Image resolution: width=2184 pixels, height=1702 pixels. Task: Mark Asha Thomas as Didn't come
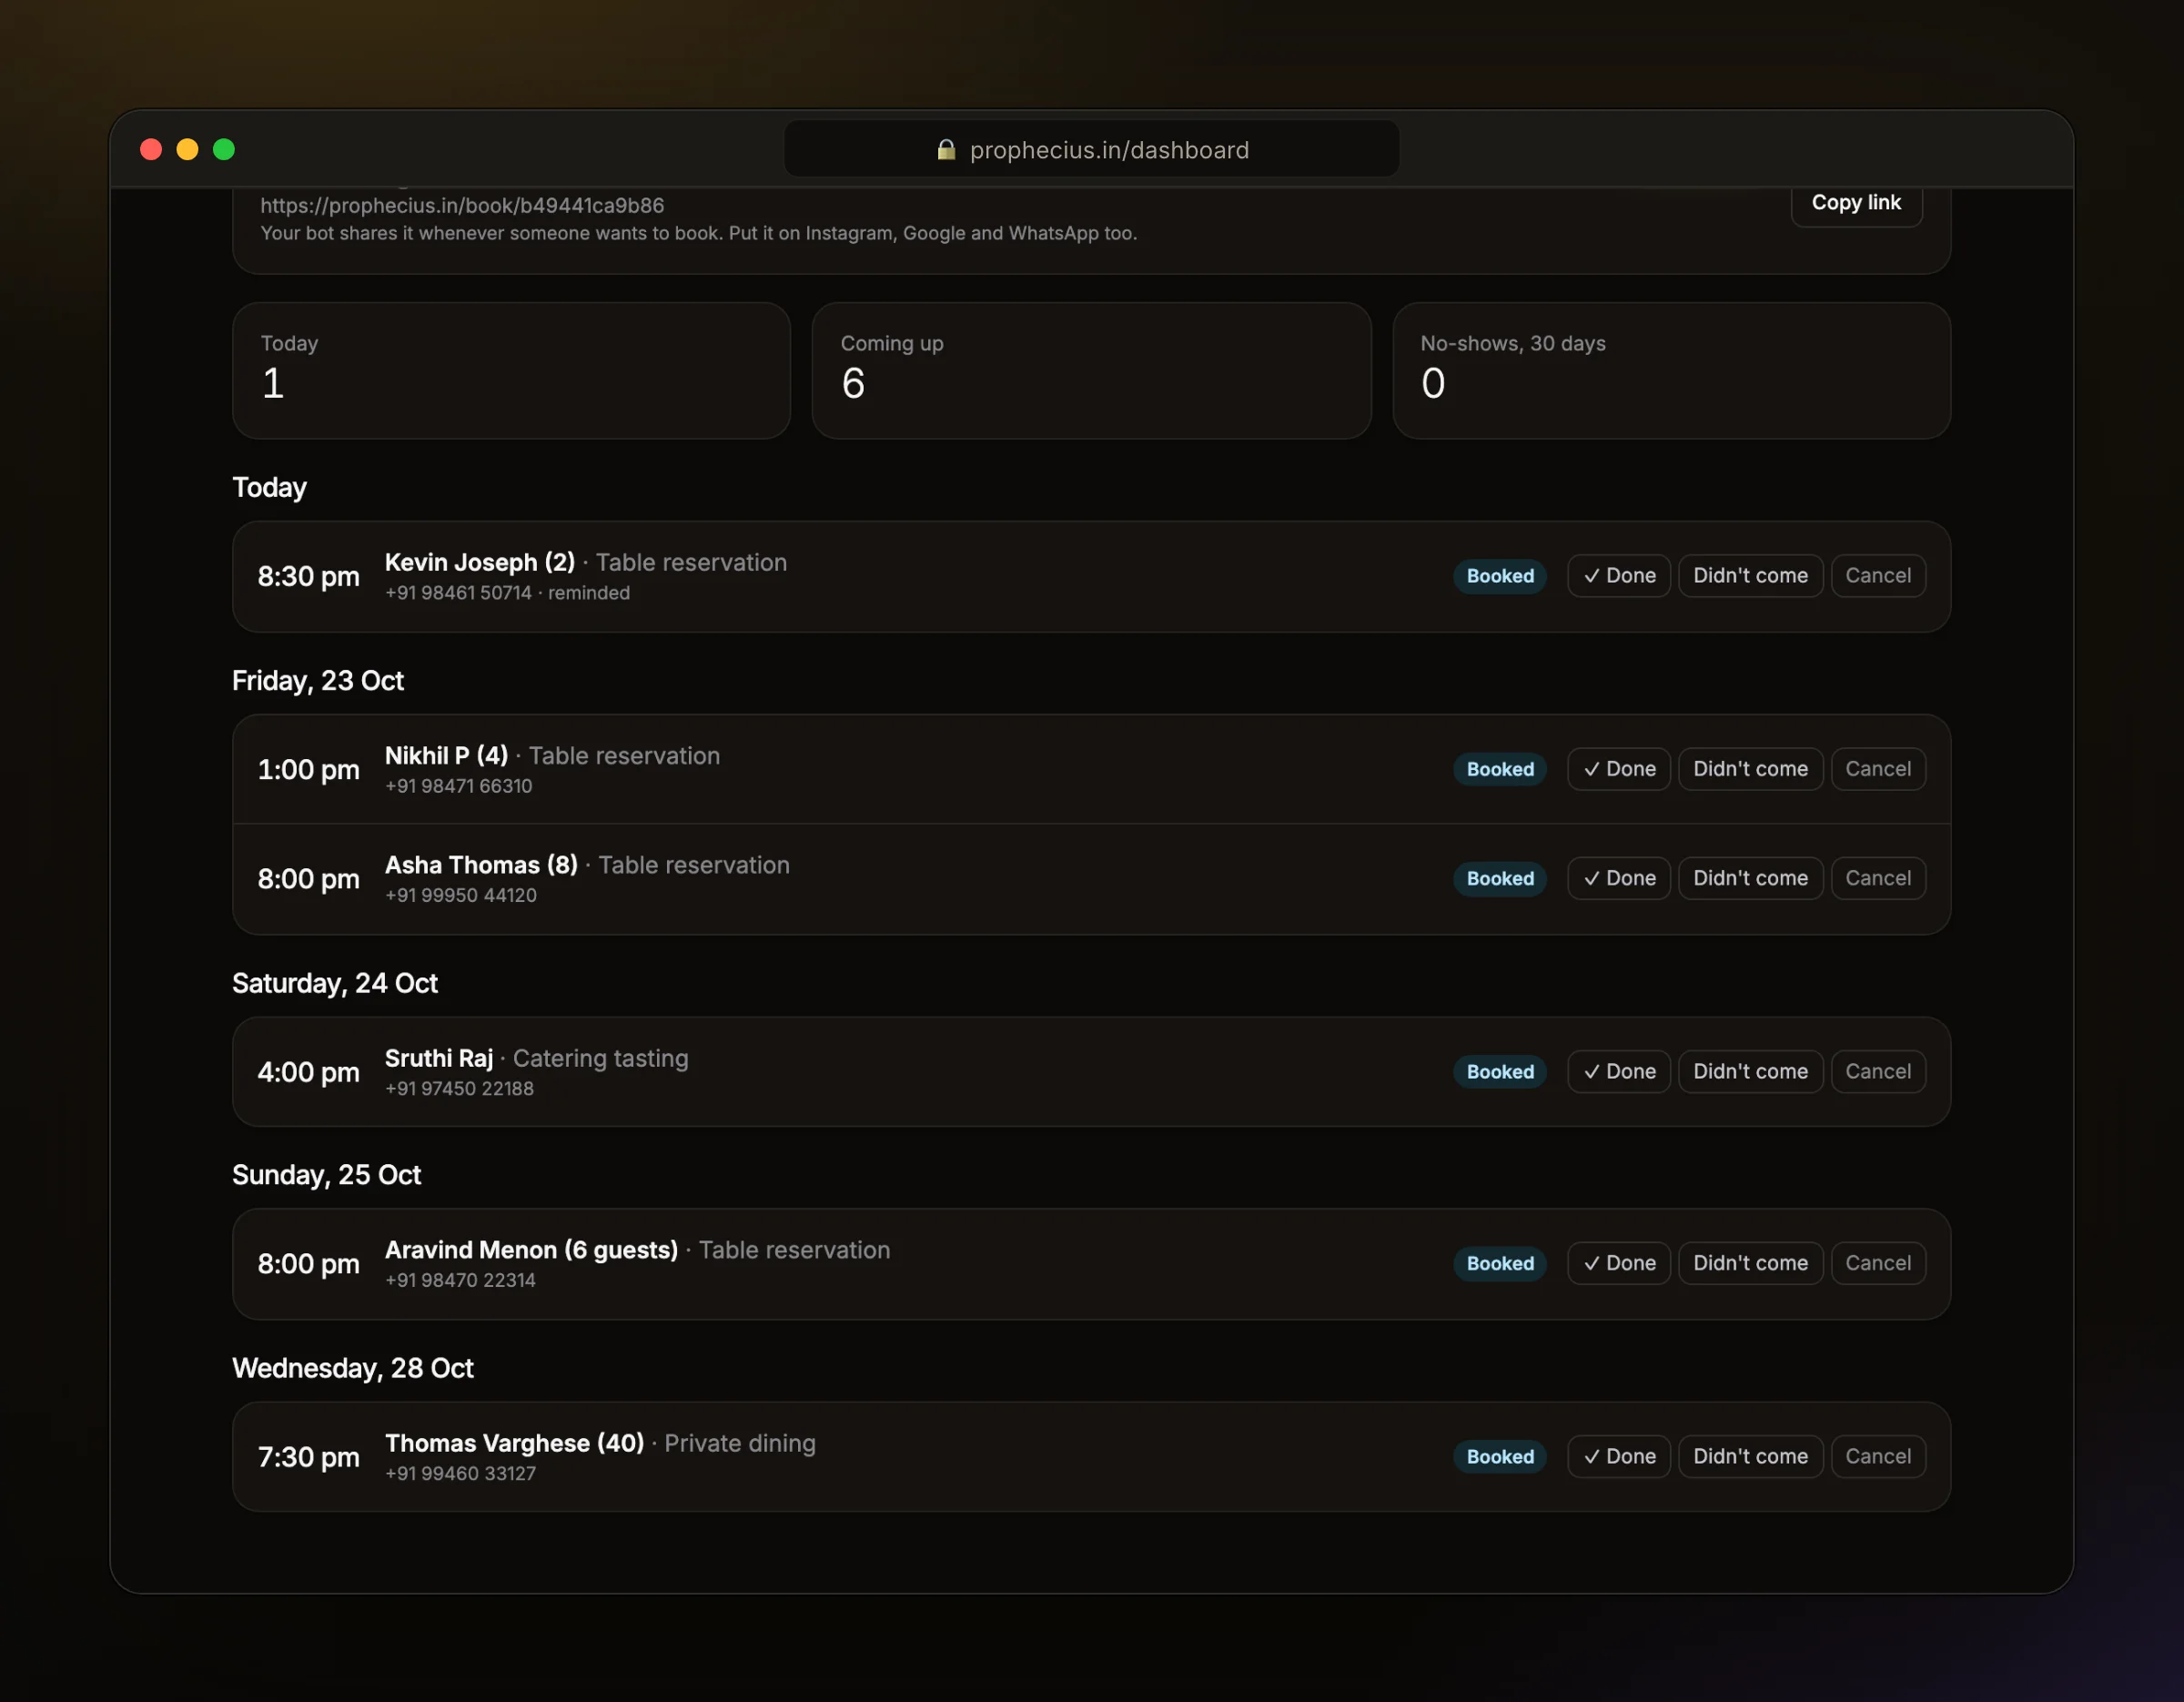1750,878
